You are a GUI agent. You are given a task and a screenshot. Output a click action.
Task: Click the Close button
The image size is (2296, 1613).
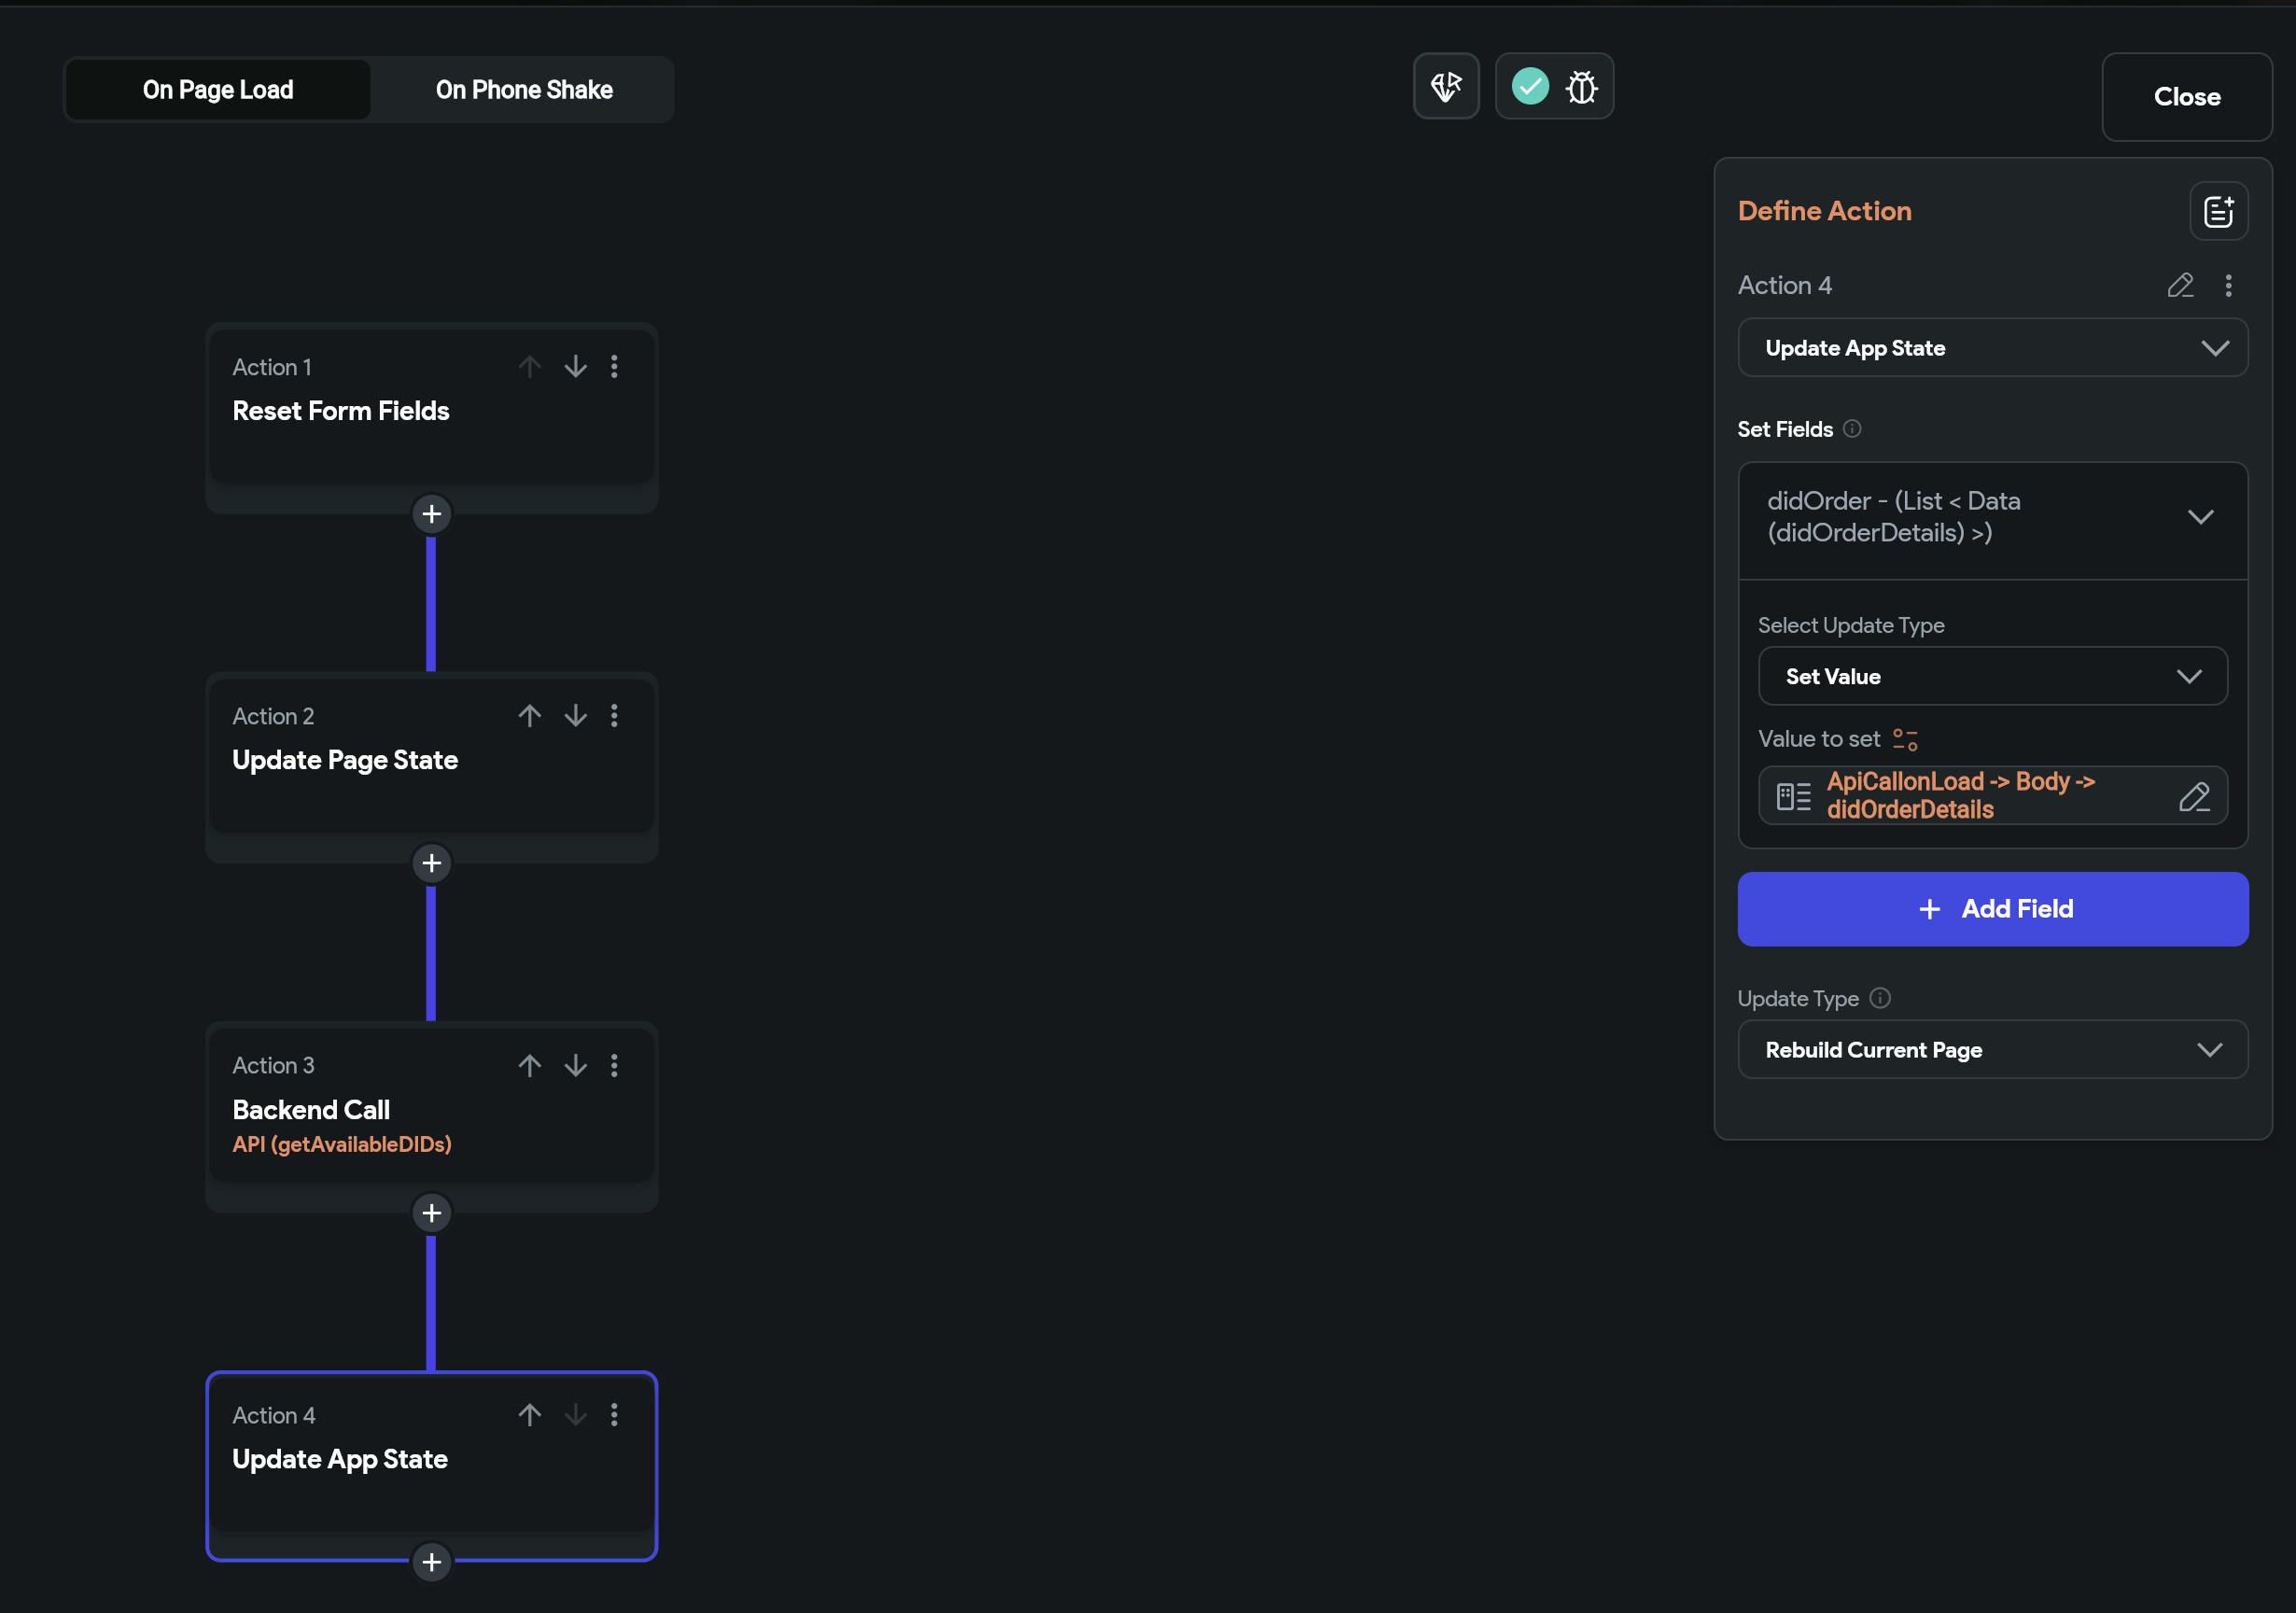coord(2186,97)
